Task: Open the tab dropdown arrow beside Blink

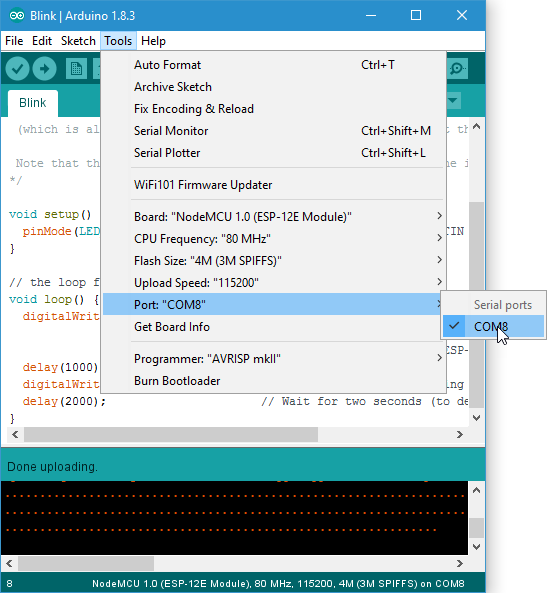Action: [x=453, y=101]
